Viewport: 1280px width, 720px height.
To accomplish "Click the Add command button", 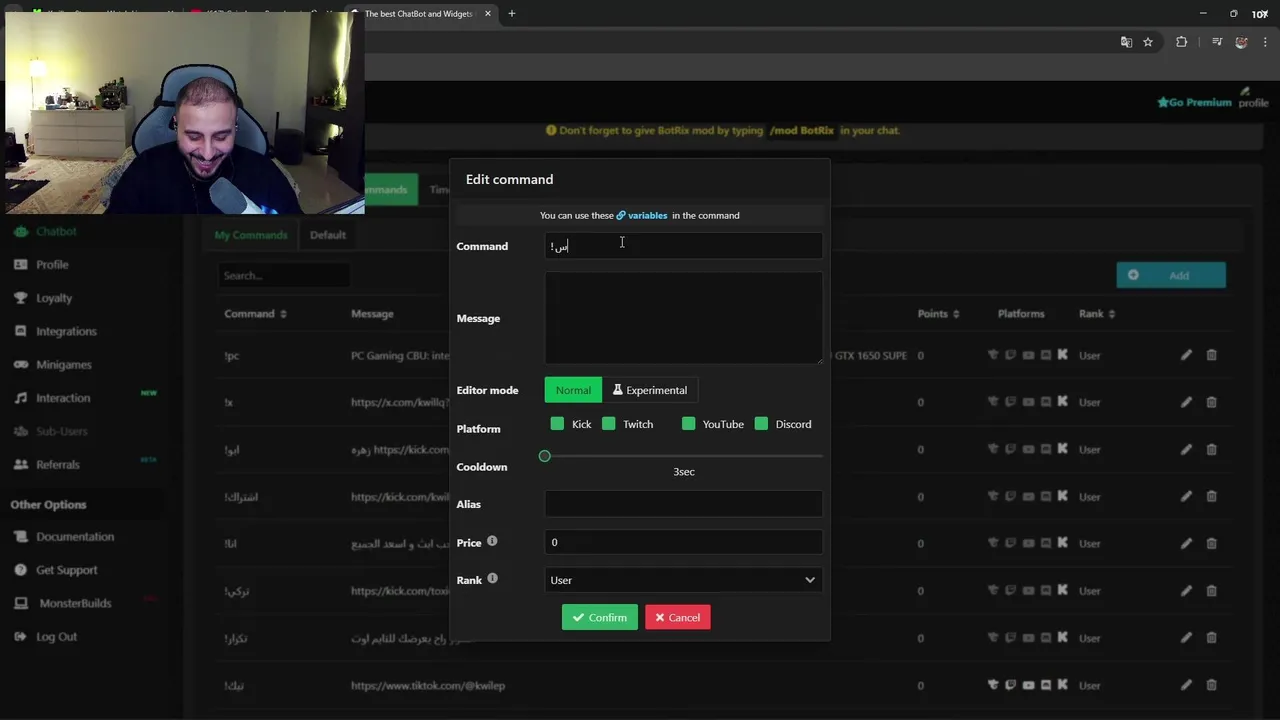I will 1171,275.
